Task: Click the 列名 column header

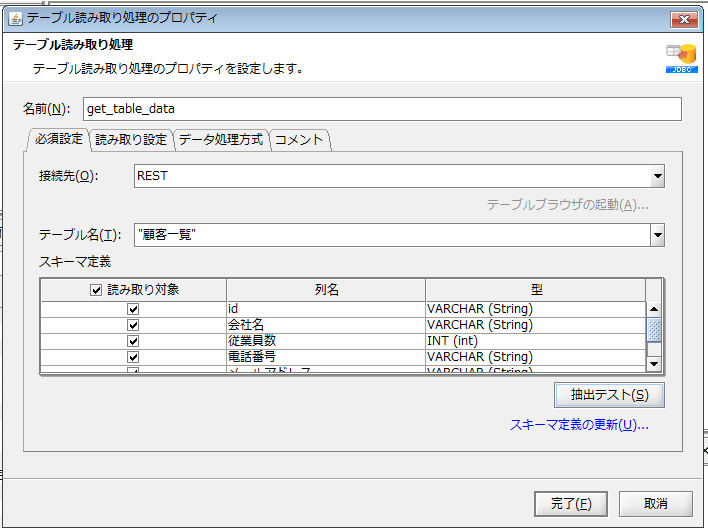Action: point(326,290)
